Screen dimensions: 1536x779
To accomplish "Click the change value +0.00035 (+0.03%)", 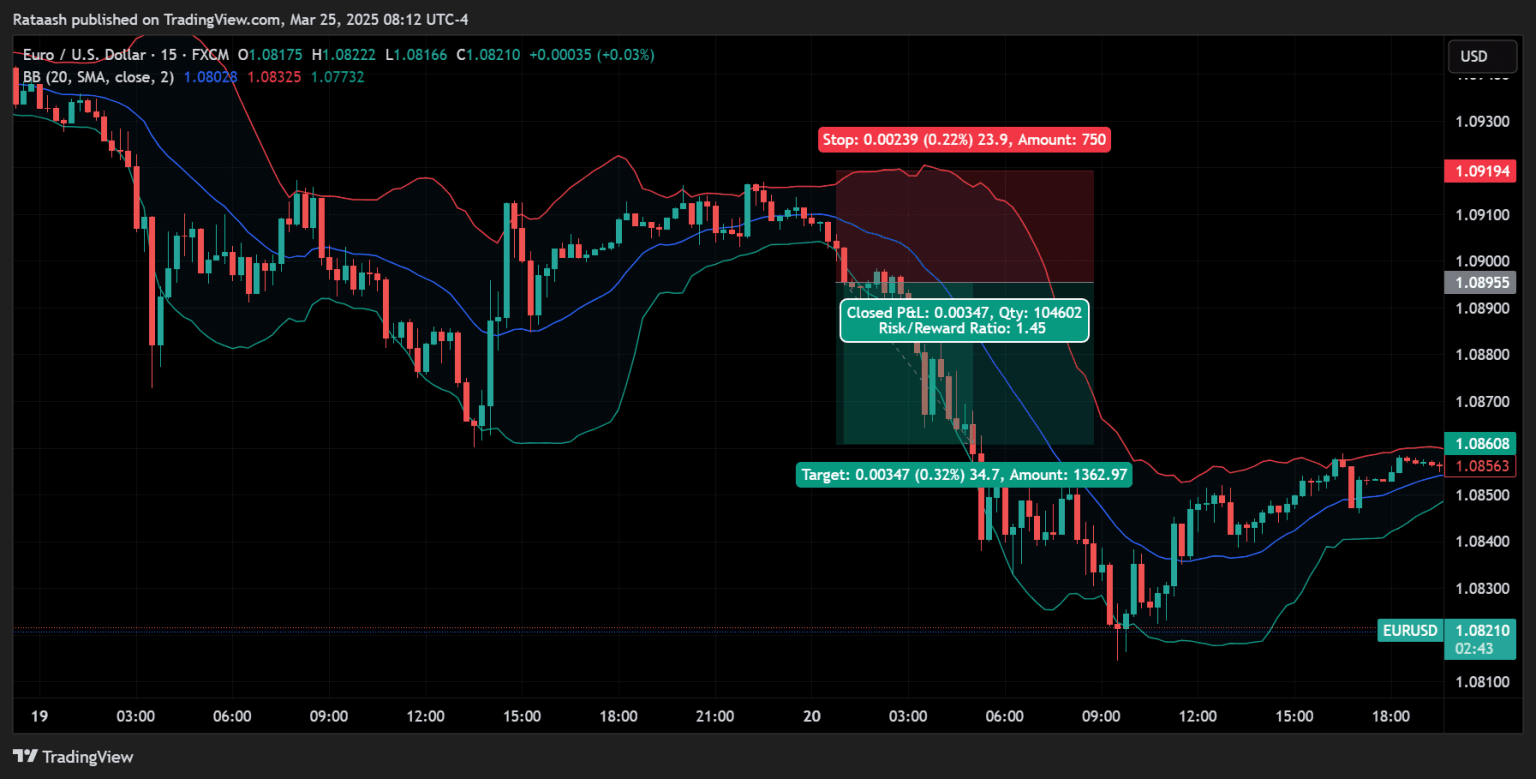I will click(594, 55).
